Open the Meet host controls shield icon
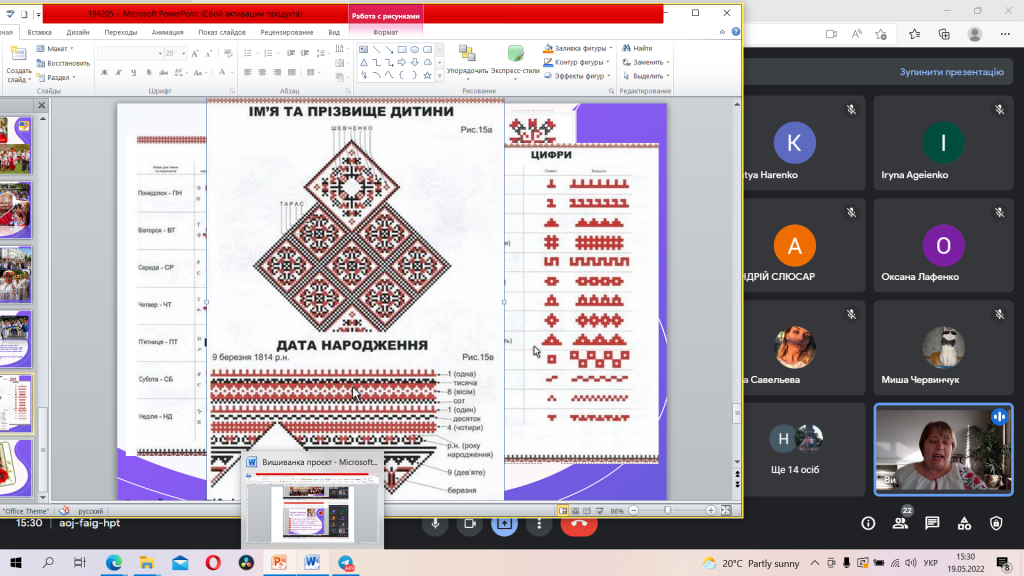 tap(996, 523)
